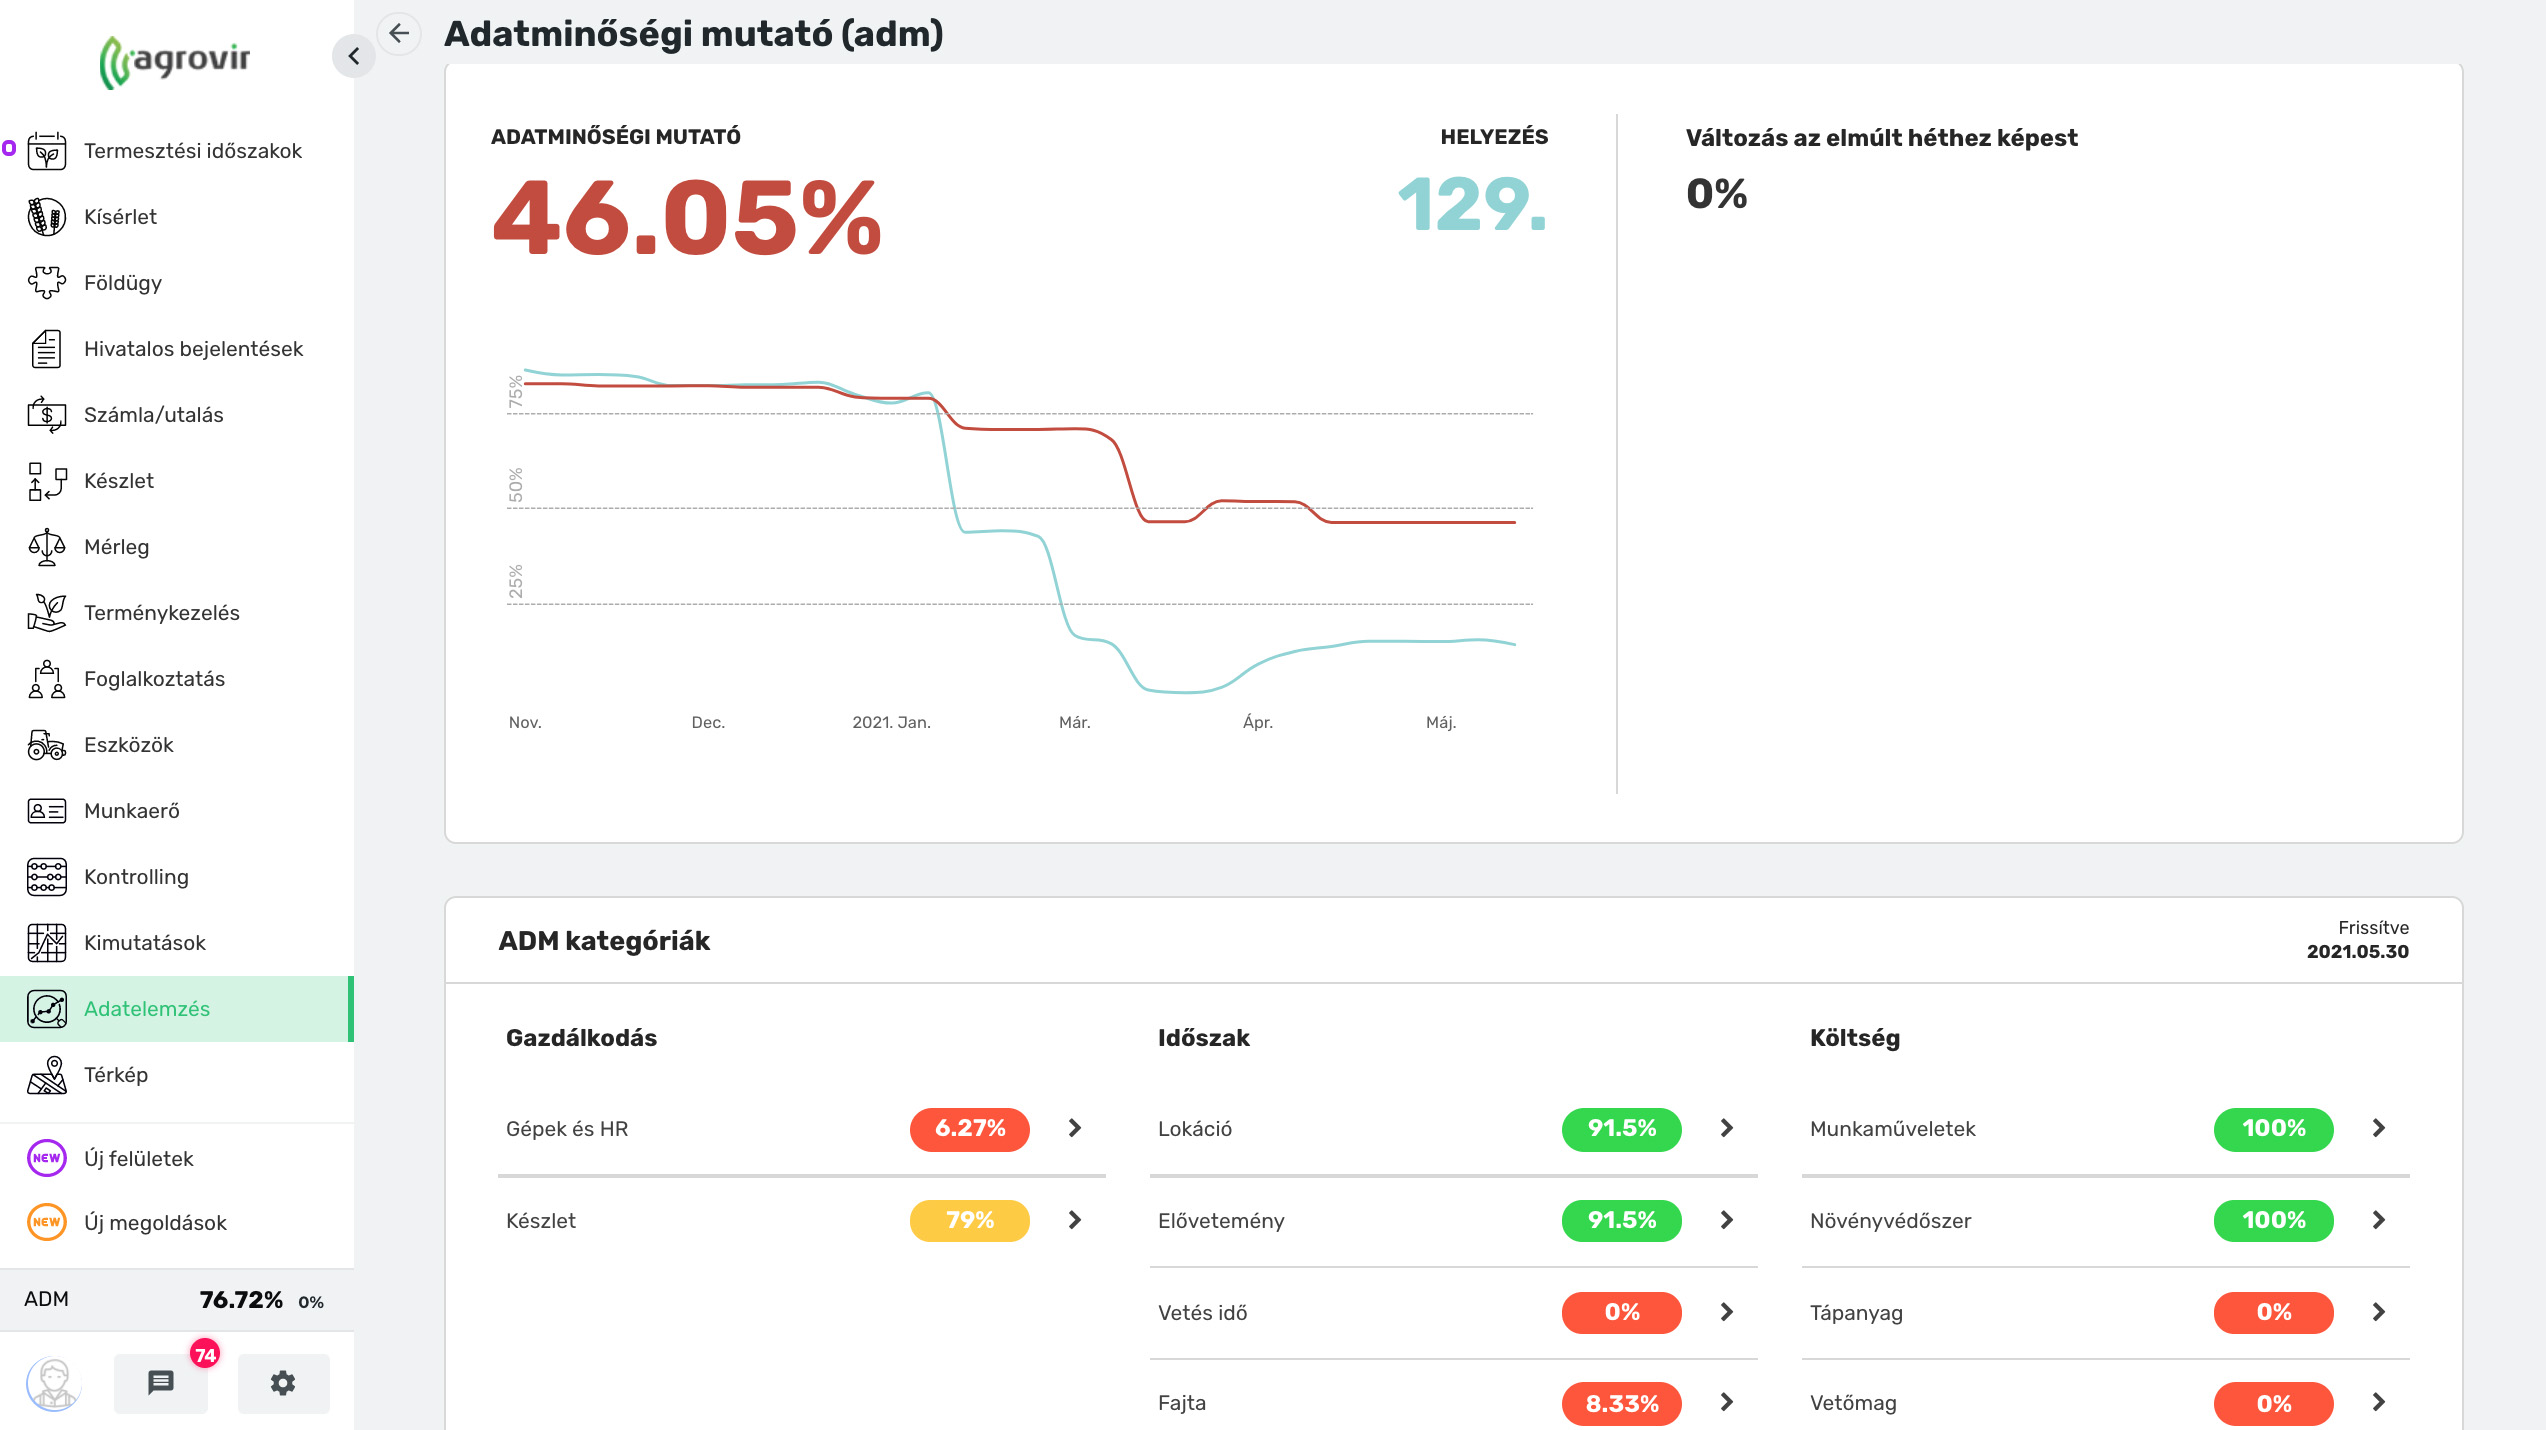The image size is (2546, 1430).
Task: Click the ADM 76.72% status bar
Action: (x=177, y=1300)
